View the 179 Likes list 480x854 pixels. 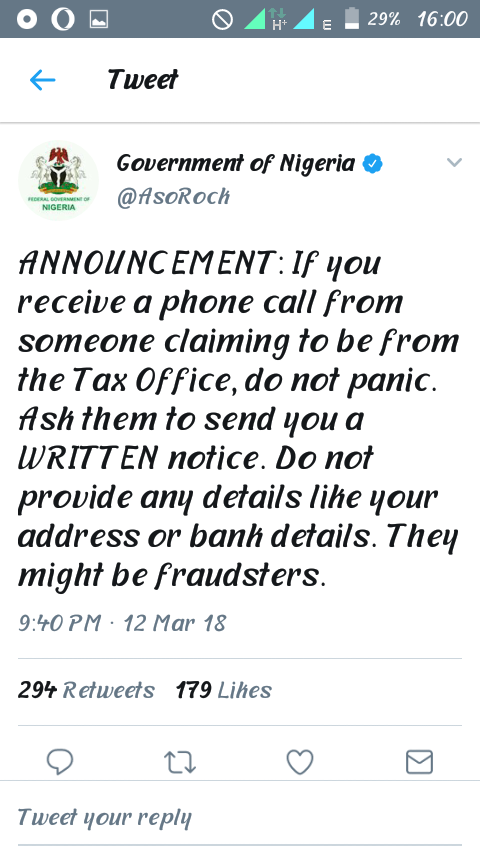pyautogui.click(x=223, y=690)
